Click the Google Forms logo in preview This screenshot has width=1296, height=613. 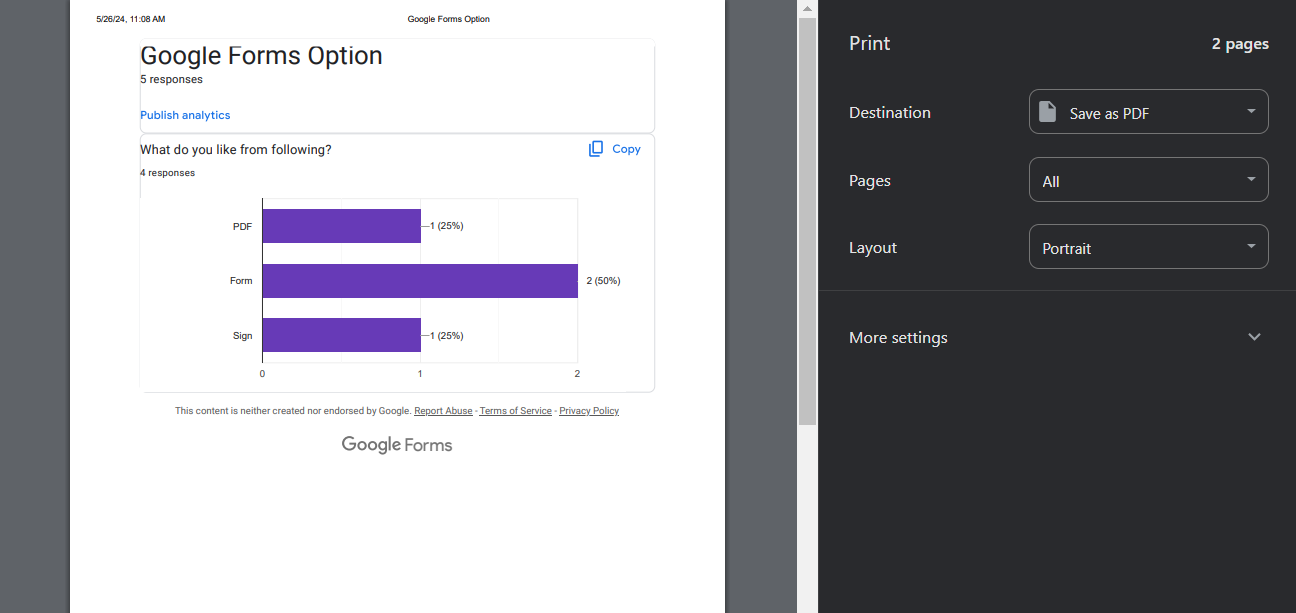(x=397, y=445)
